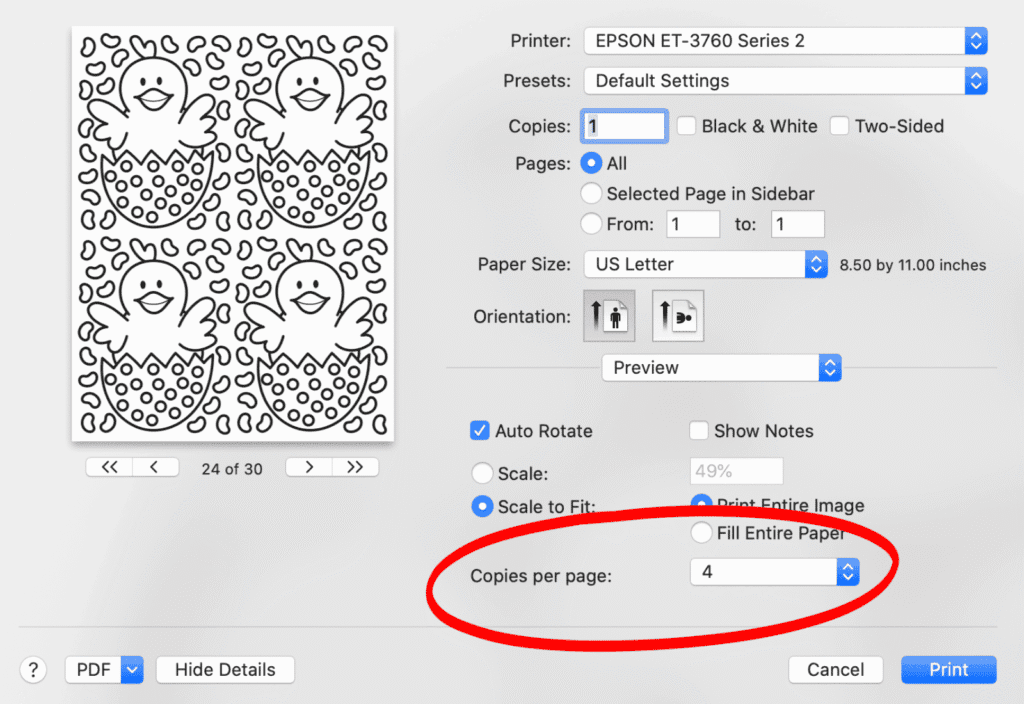
Task: Click the Hide Details button
Action: tap(225, 669)
